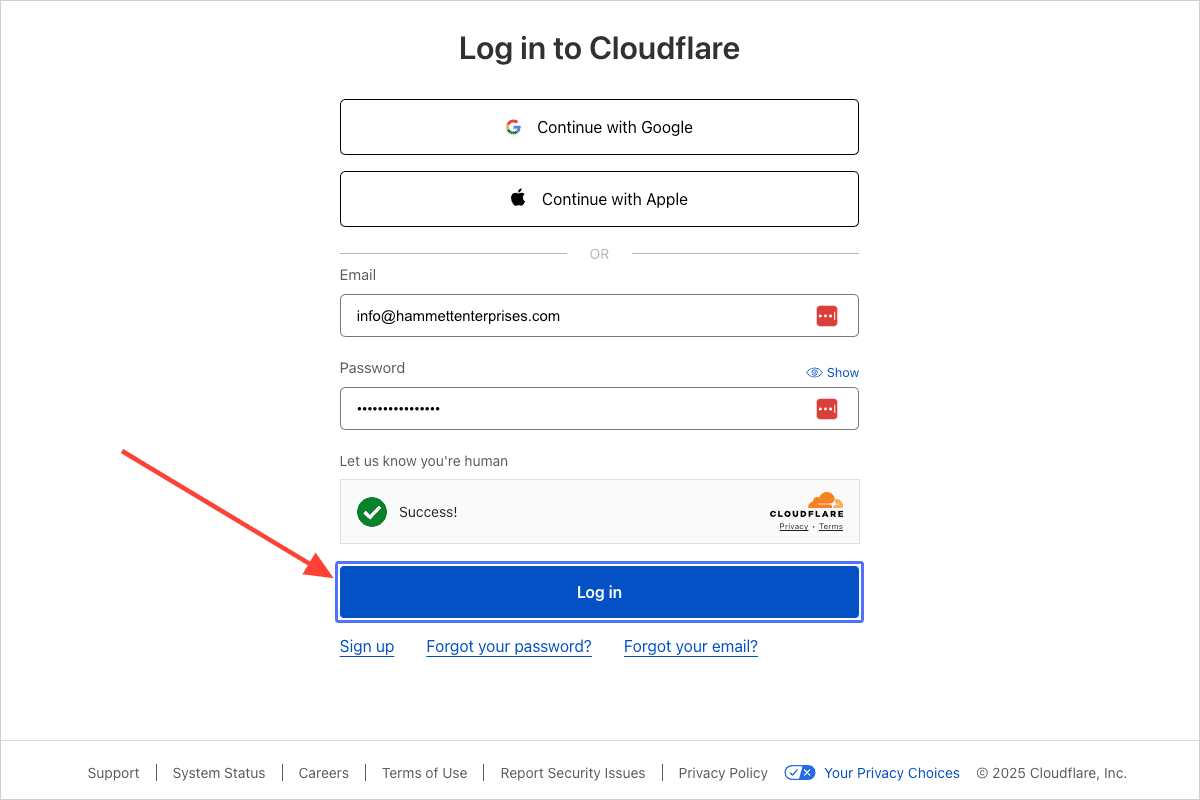Open the Sign up link
Image resolution: width=1200 pixels, height=800 pixels.
[x=367, y=647]
